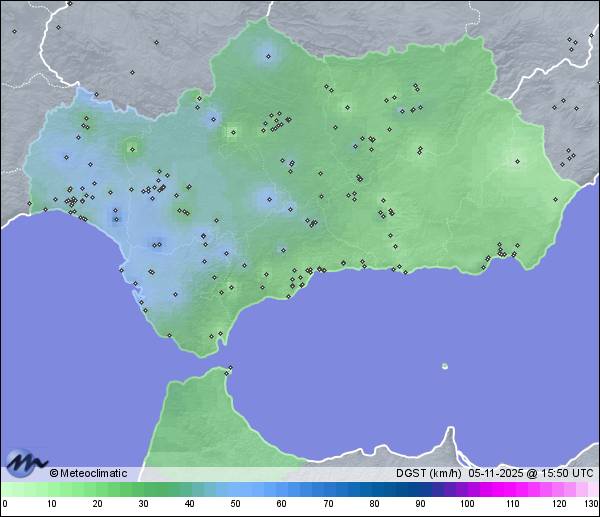Click the 30 km/h green scale segment

[143, 489]
